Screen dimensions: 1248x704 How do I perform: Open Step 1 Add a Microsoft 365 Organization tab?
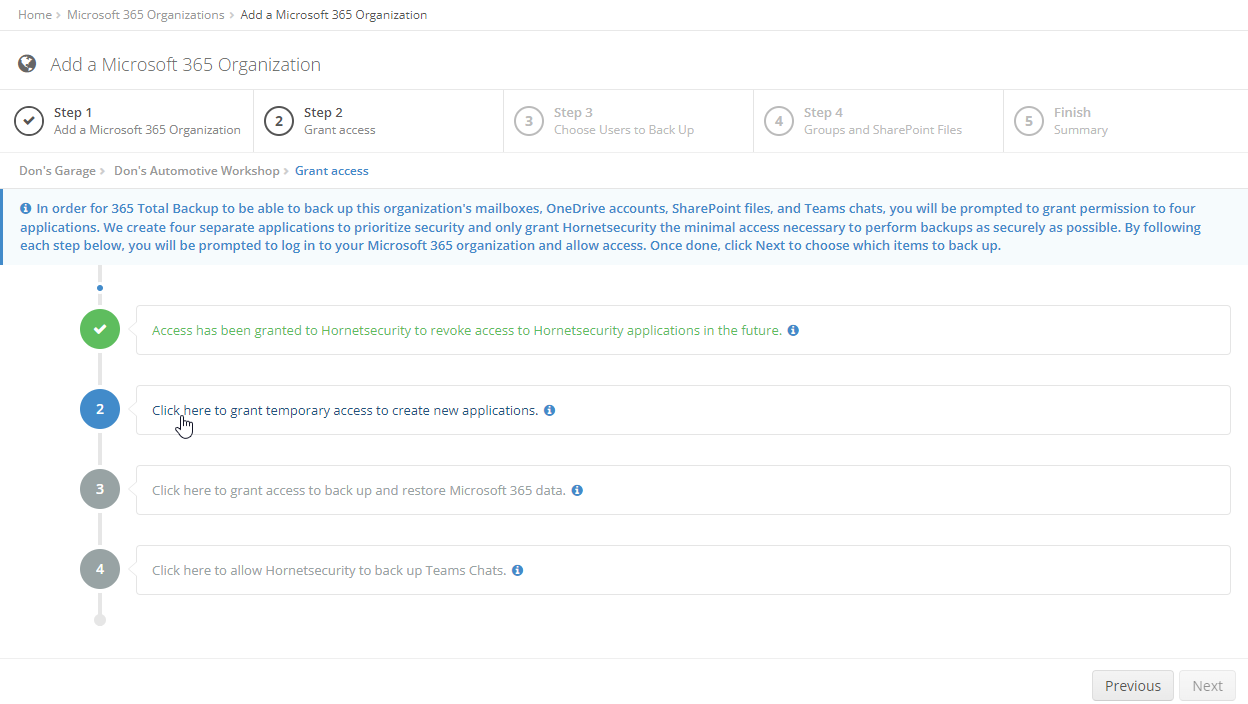click(128, 121)
